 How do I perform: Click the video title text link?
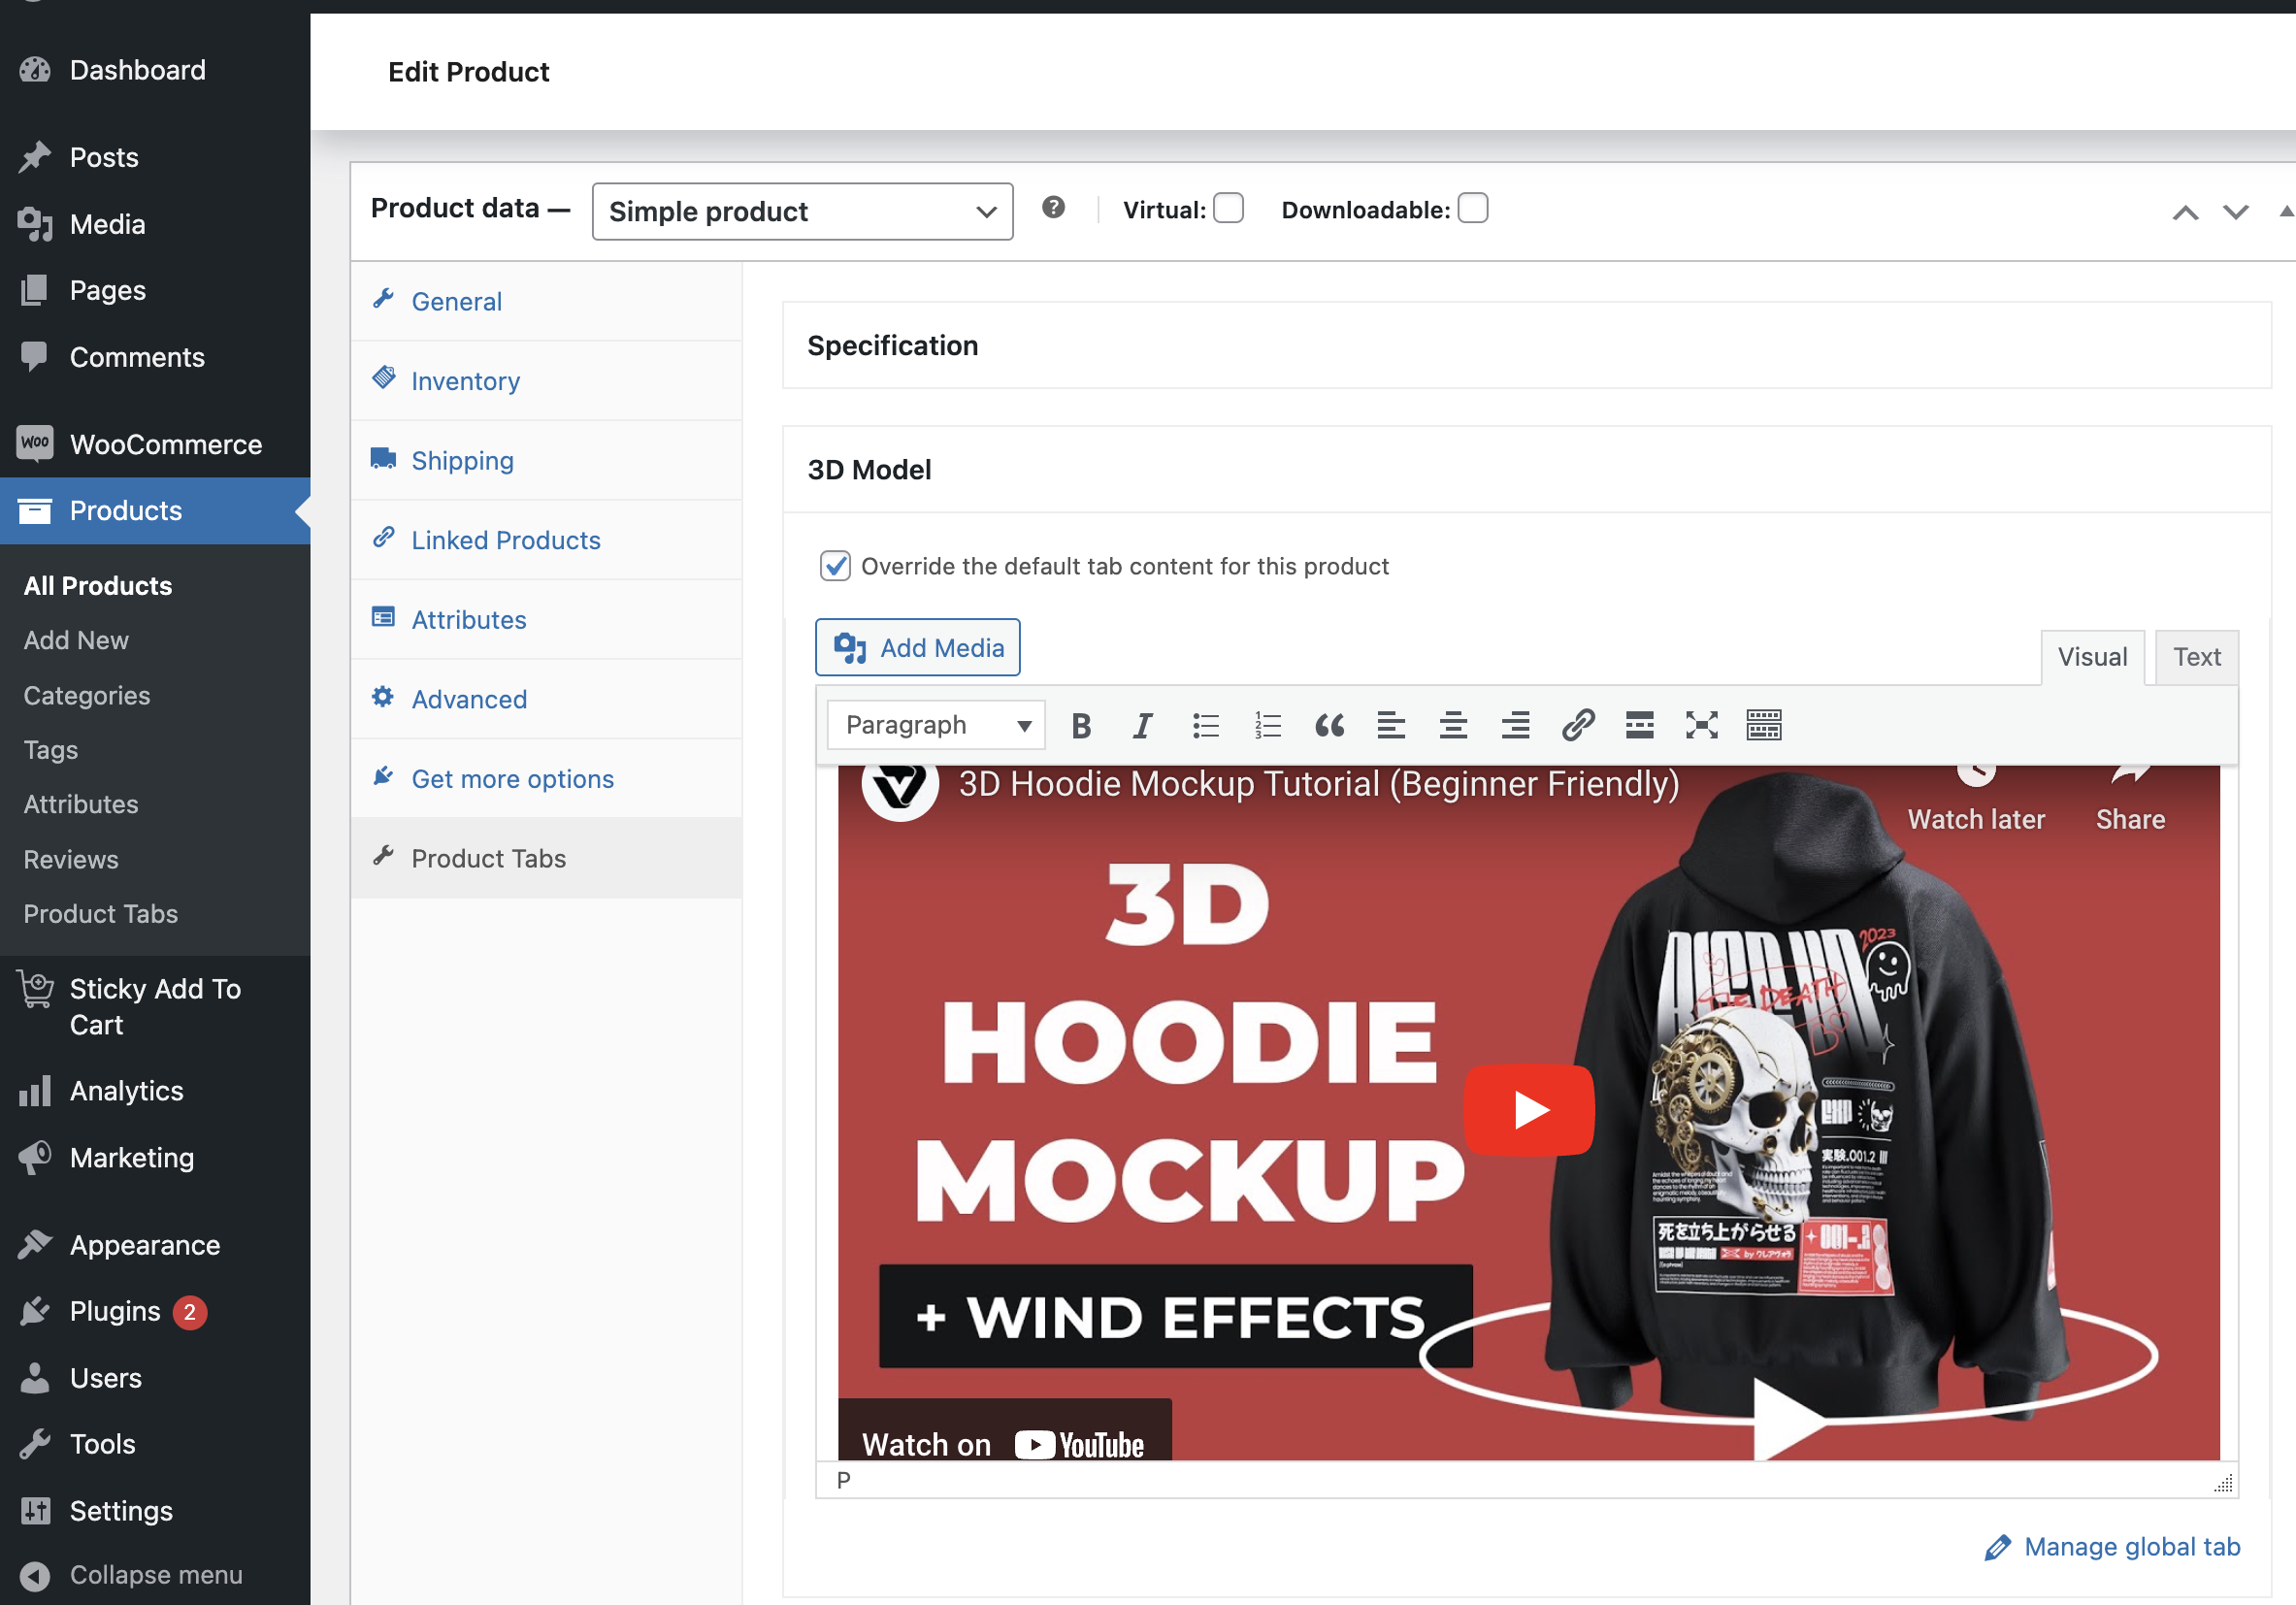point(1318,785)
